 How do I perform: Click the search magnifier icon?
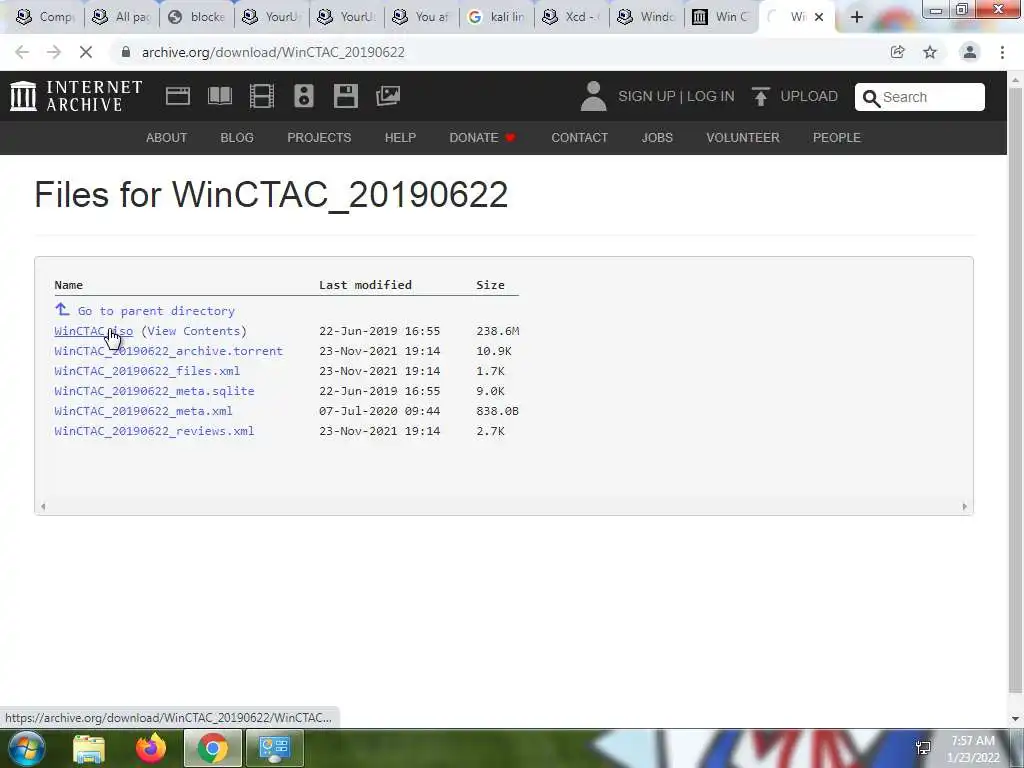point(871,98)
